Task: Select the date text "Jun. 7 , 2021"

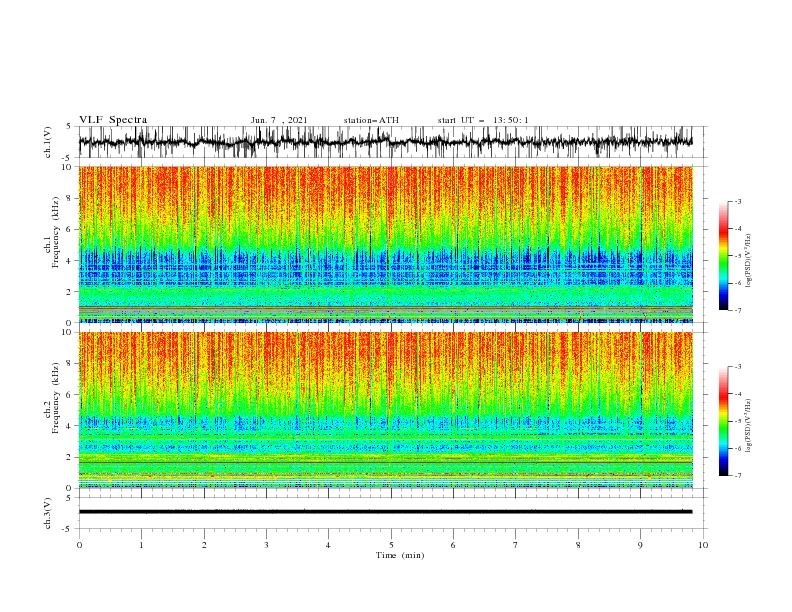Action: [279, 120]
